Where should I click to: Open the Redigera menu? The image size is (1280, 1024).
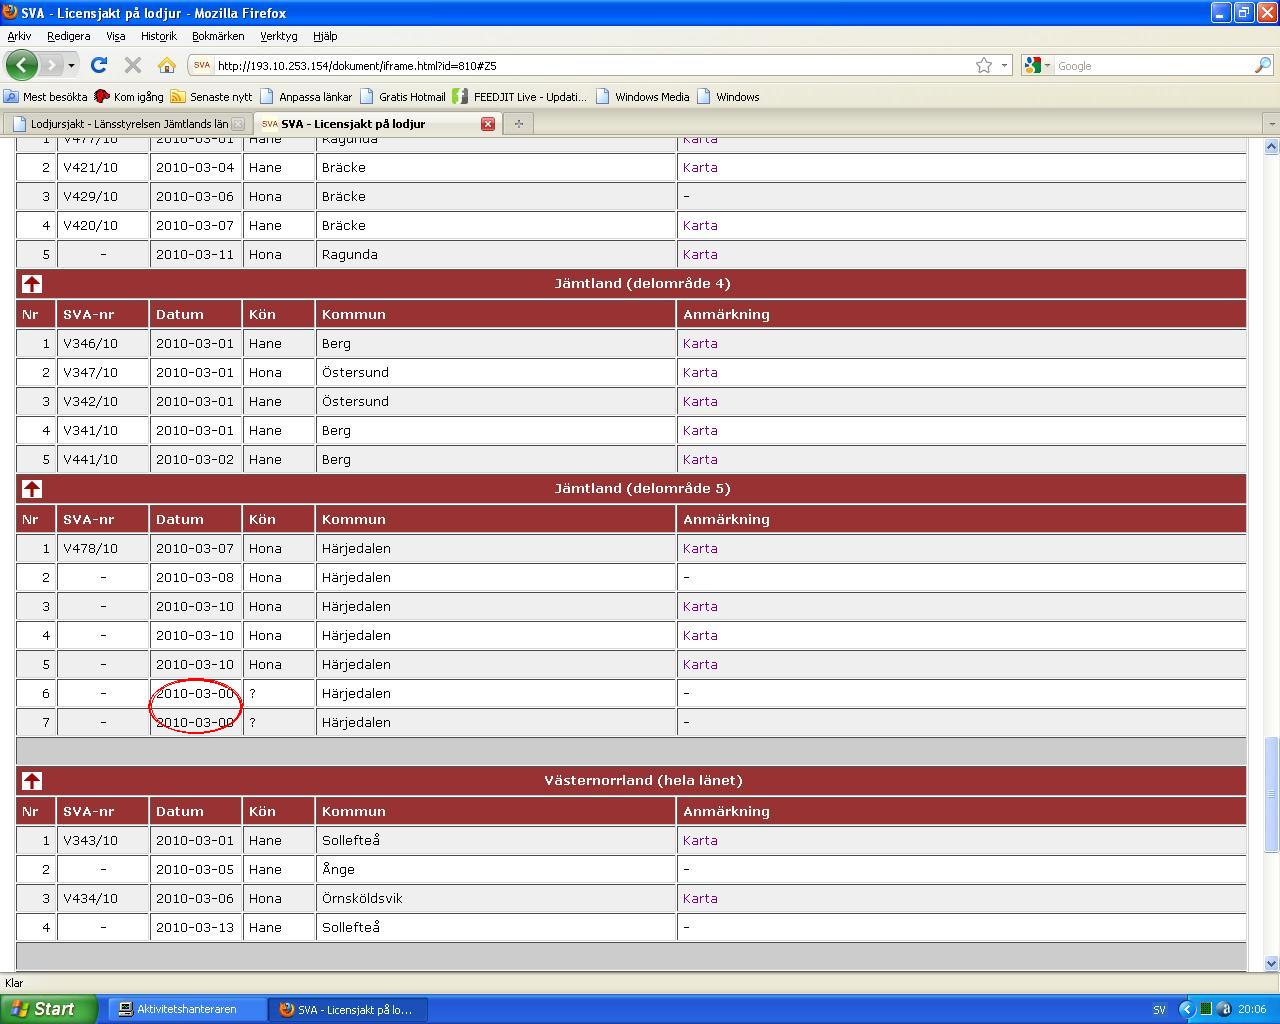pos(68,36)
